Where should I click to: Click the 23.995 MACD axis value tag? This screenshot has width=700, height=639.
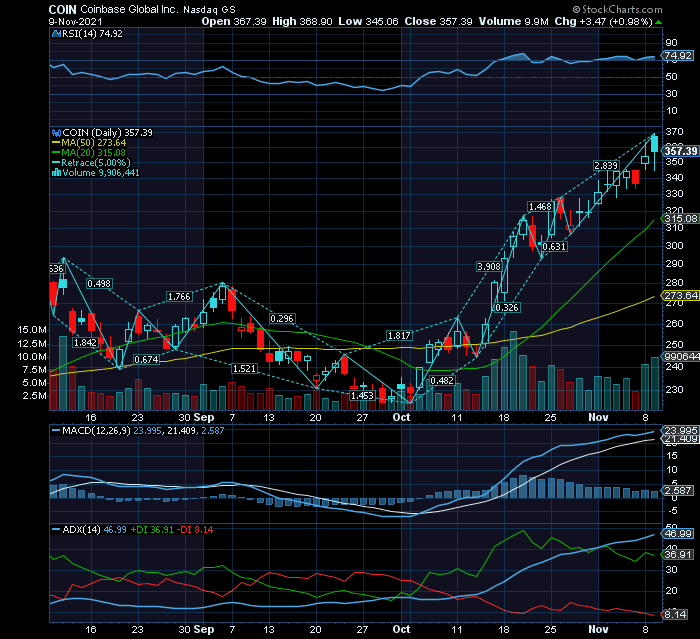(x=681, y=430)
